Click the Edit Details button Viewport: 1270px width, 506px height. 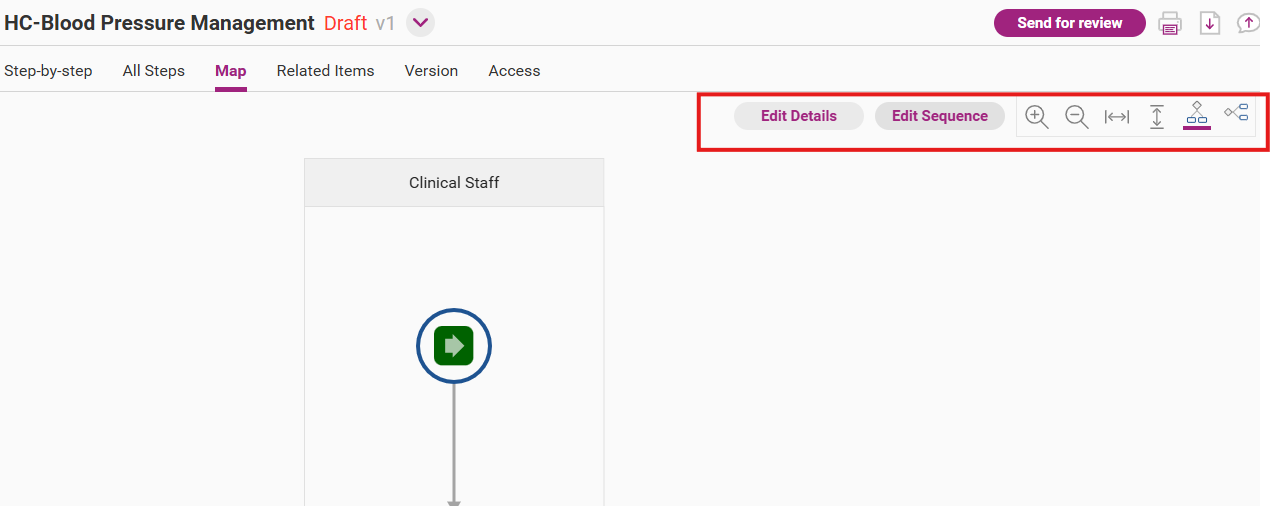coord(799,116)
